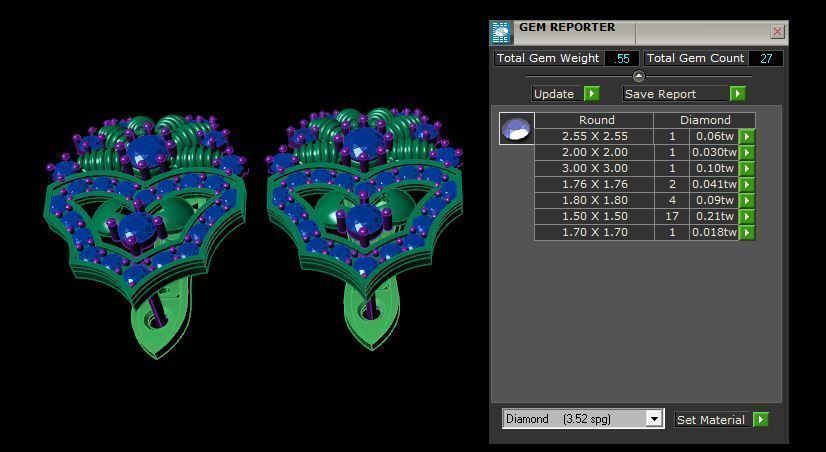The image size is (826, 452).
Task: Select the 1.50 X 1.50 size cell
Action: 595,217
